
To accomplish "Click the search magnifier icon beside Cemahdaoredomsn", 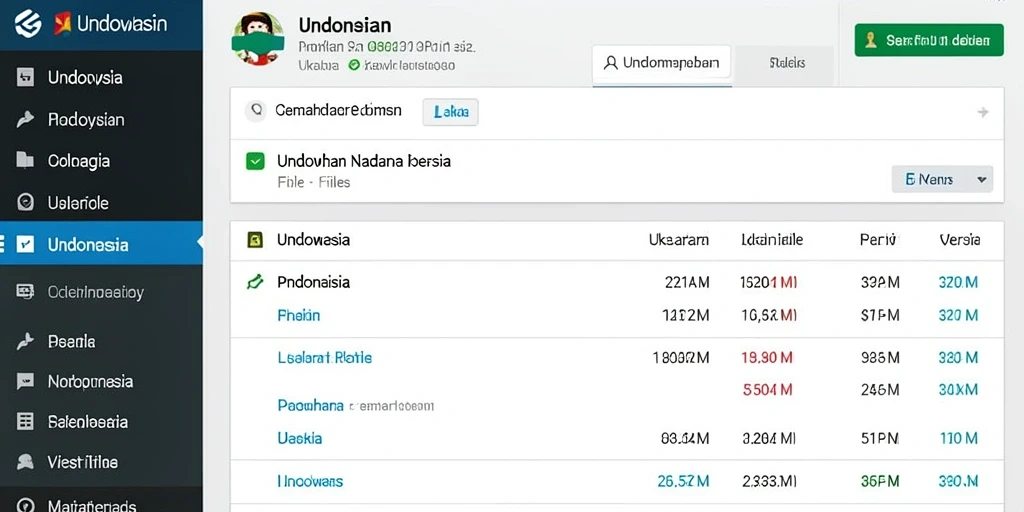I will pos(255,110).
